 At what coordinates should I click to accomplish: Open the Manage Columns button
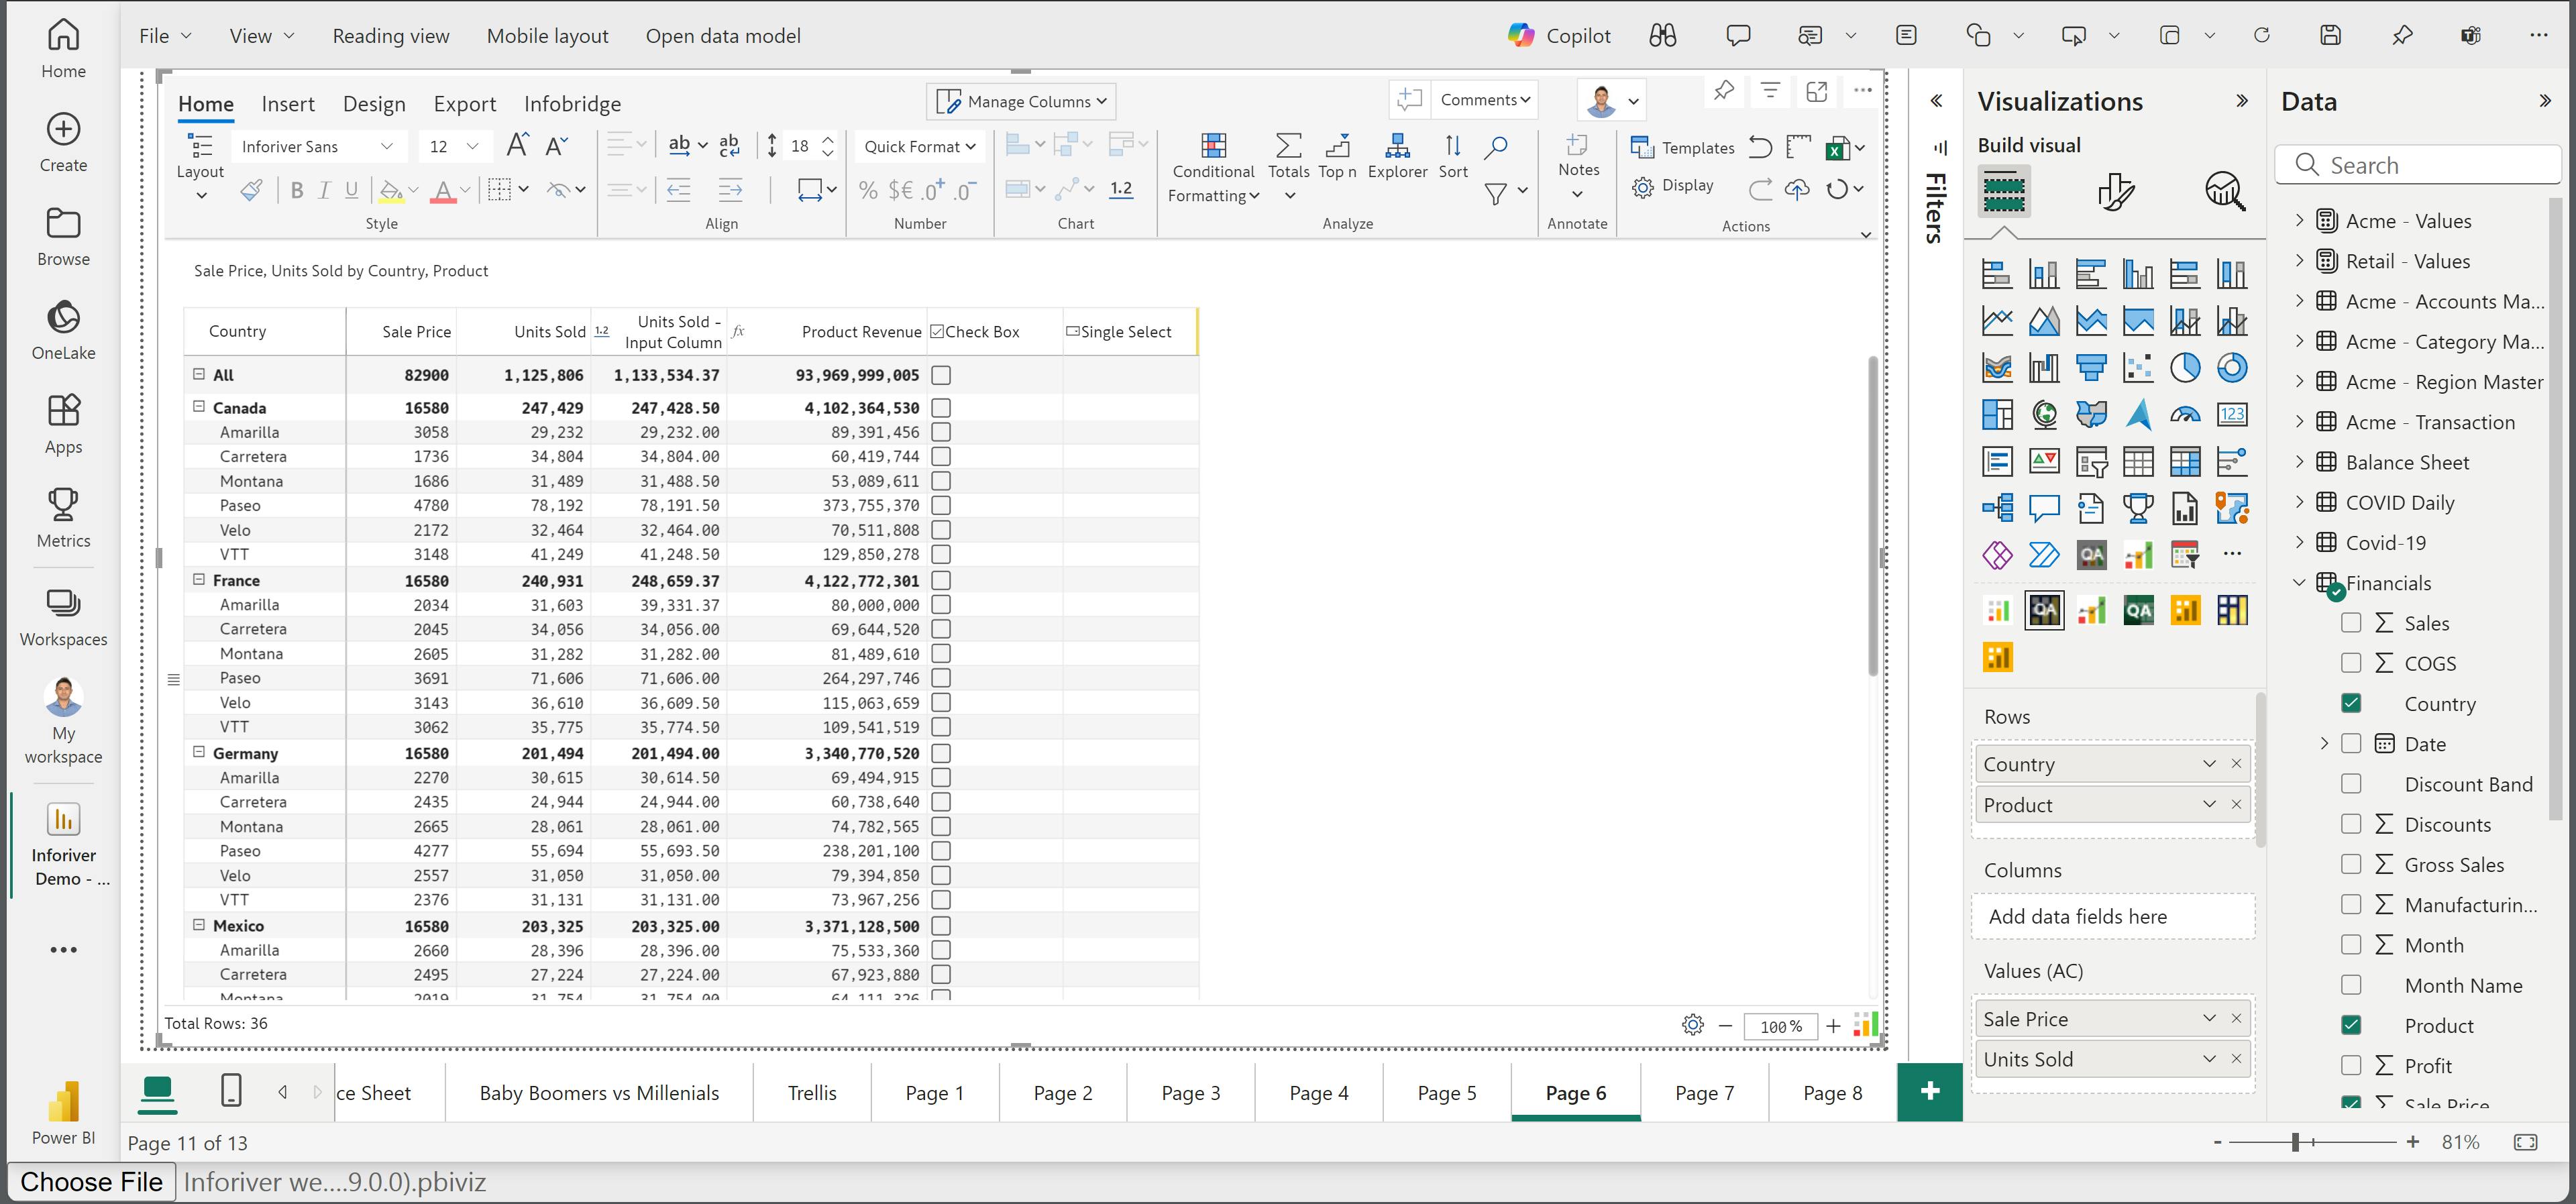(x=1022, y=102)
